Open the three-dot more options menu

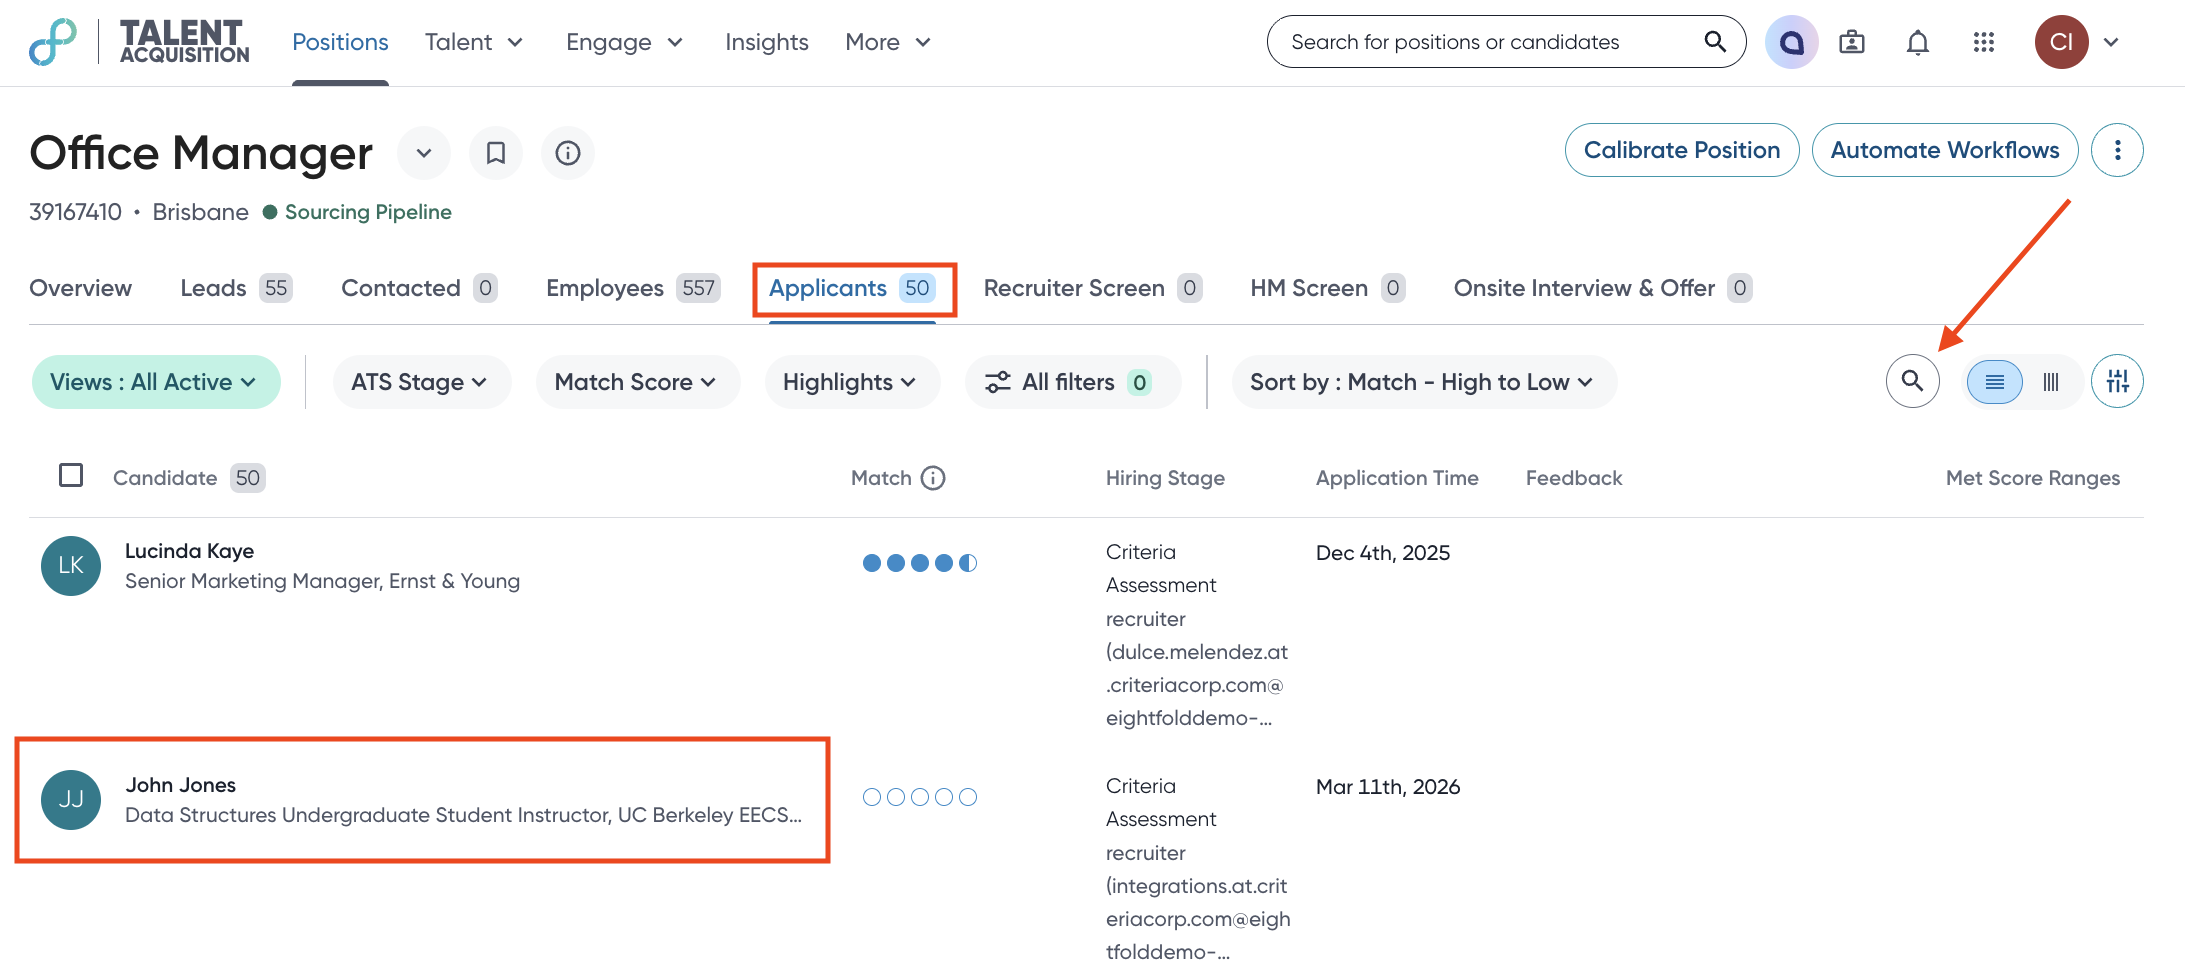pyautogui.click(x=2117, y=150)
